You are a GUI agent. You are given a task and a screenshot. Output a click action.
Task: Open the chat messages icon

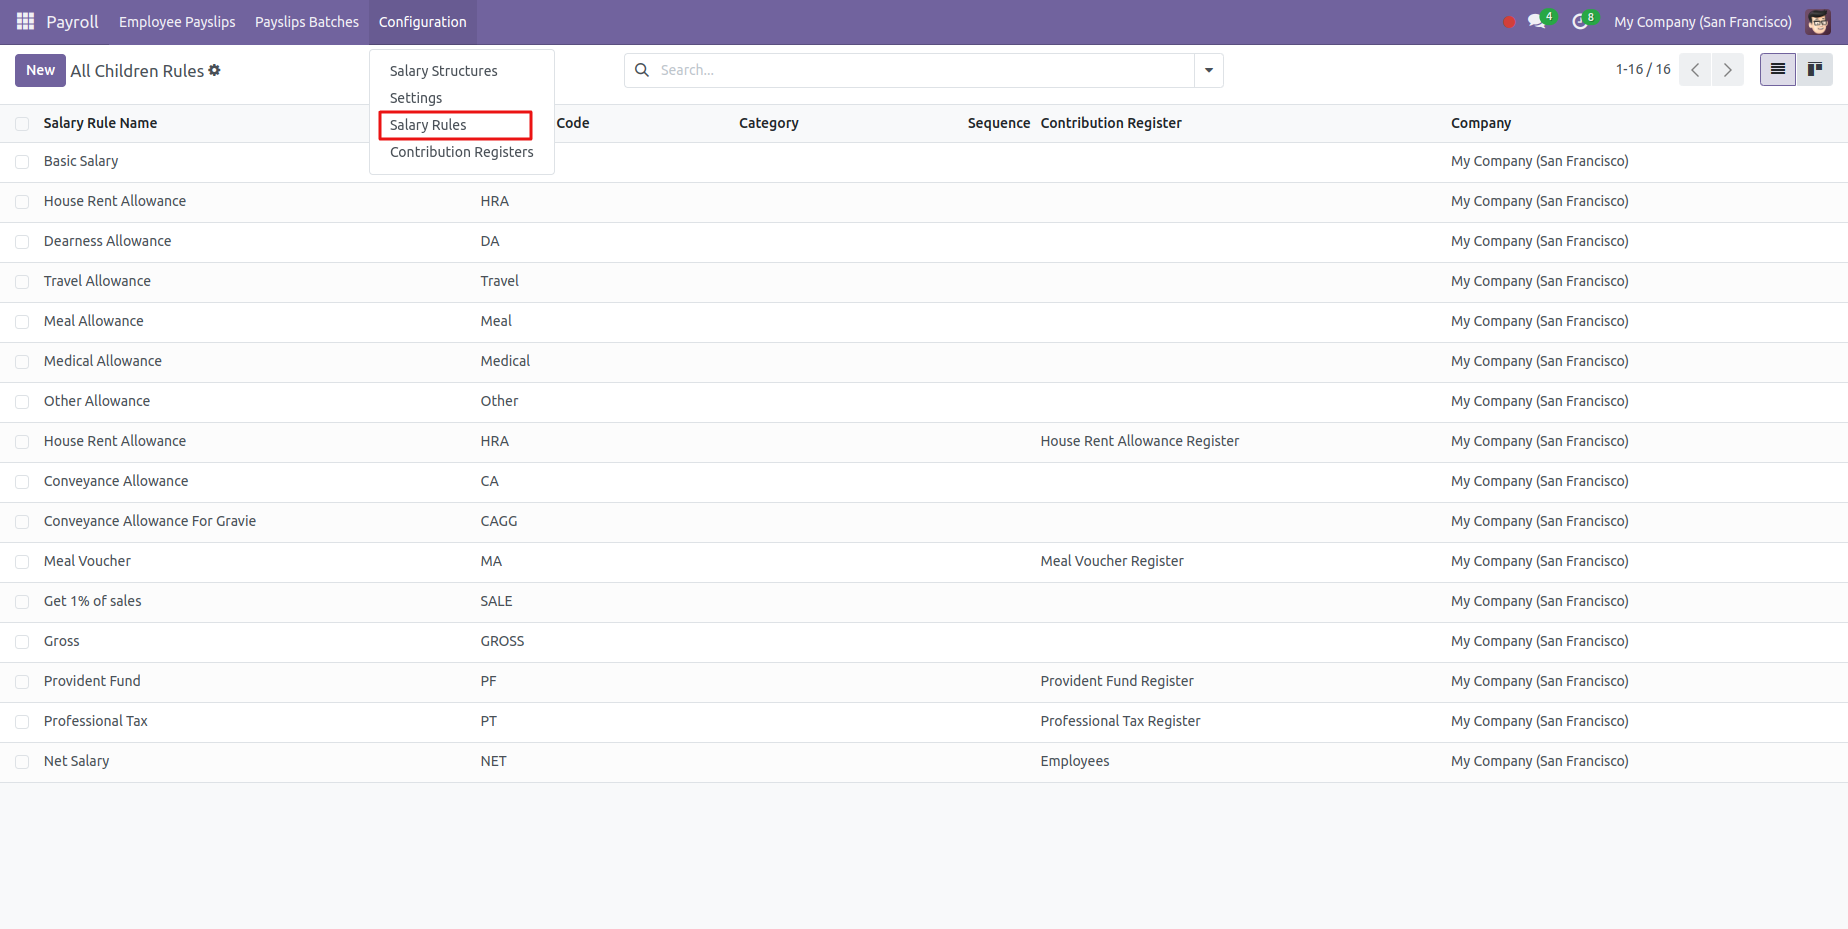click(x=1536, y=21)
